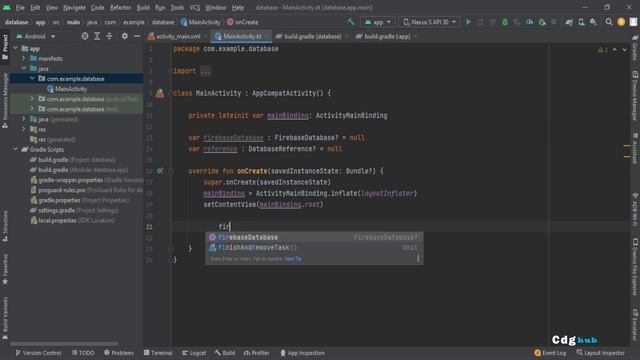Viewport: 640px width, 360px height.
Task: Hide the Project panel with minus icon
Action: coord(137,36)
